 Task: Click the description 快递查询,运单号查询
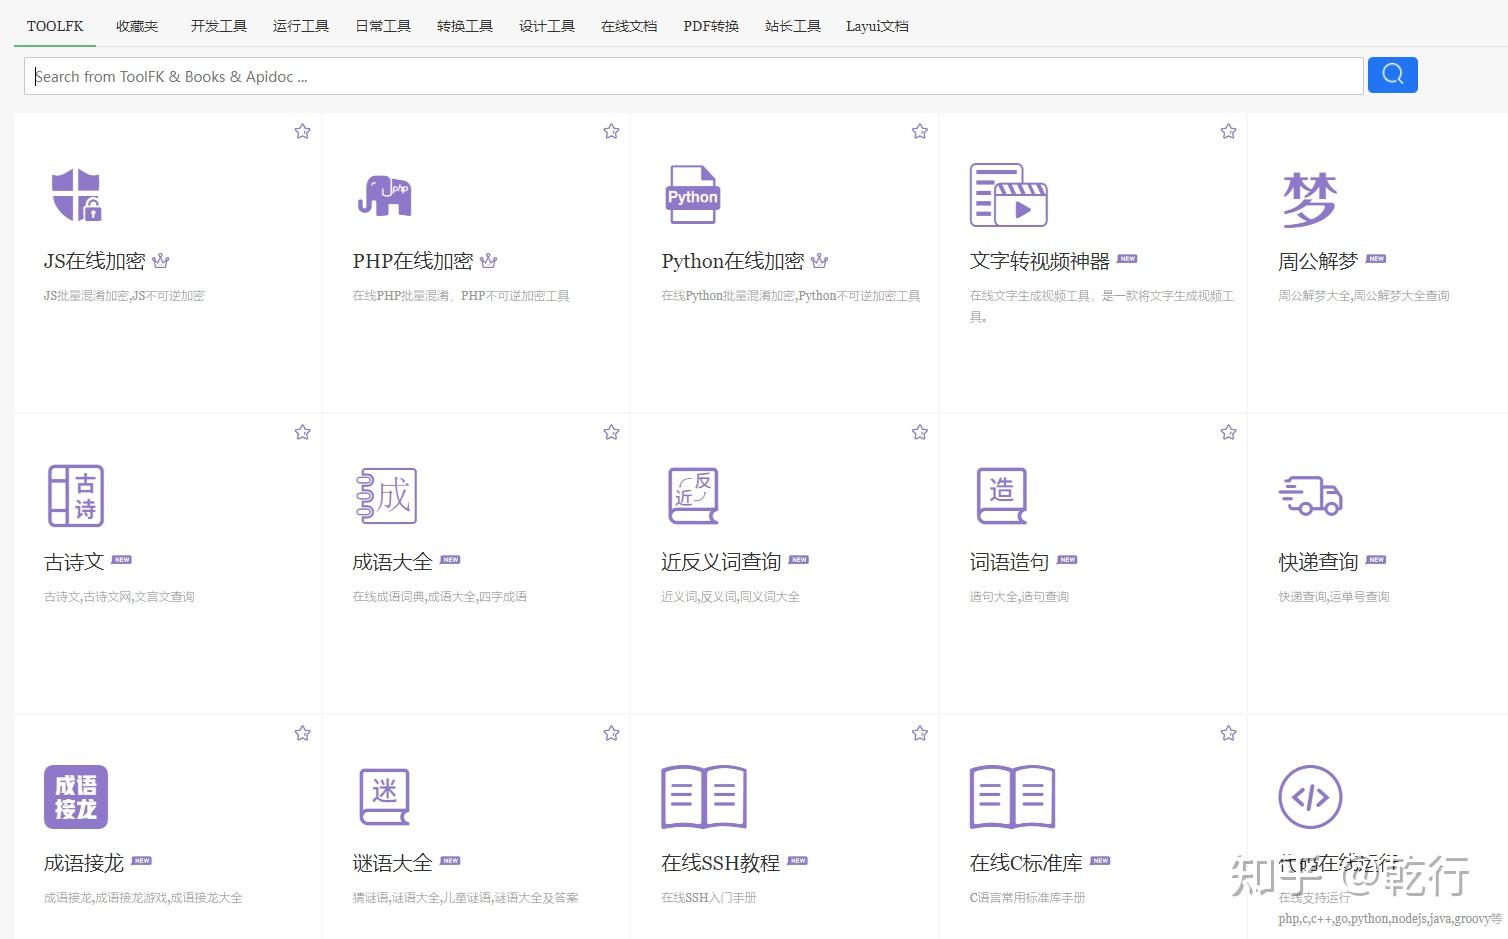click(x=1334, y=597)
